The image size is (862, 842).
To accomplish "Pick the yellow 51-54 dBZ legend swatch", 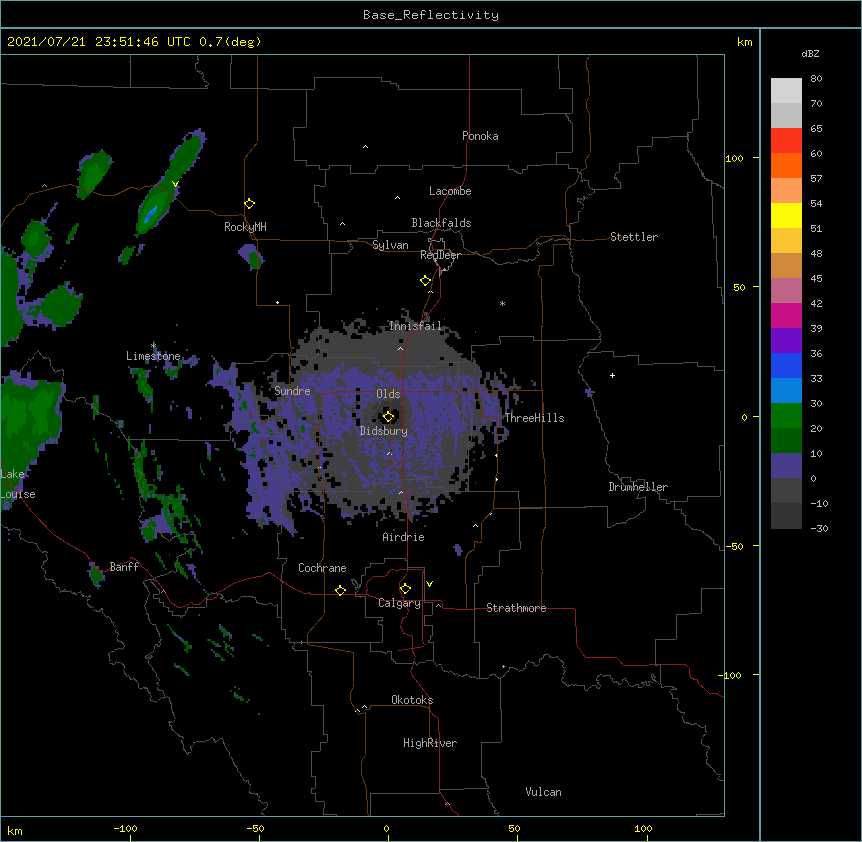I will click(x=786, y=215).
